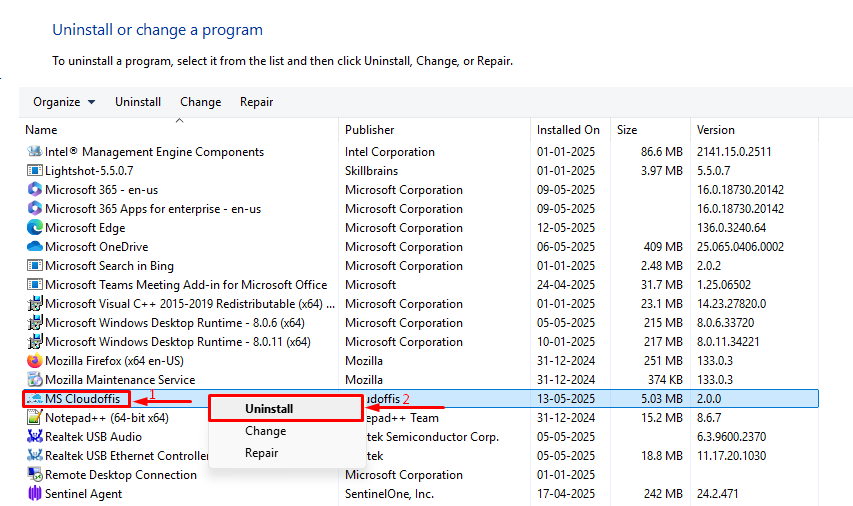Click Repair in the toolbar

256,102
